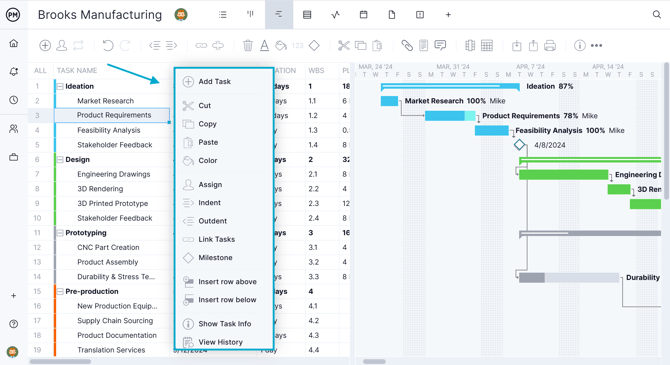Open the calendar view icon
Screen dimensions: 670x365
364,15
